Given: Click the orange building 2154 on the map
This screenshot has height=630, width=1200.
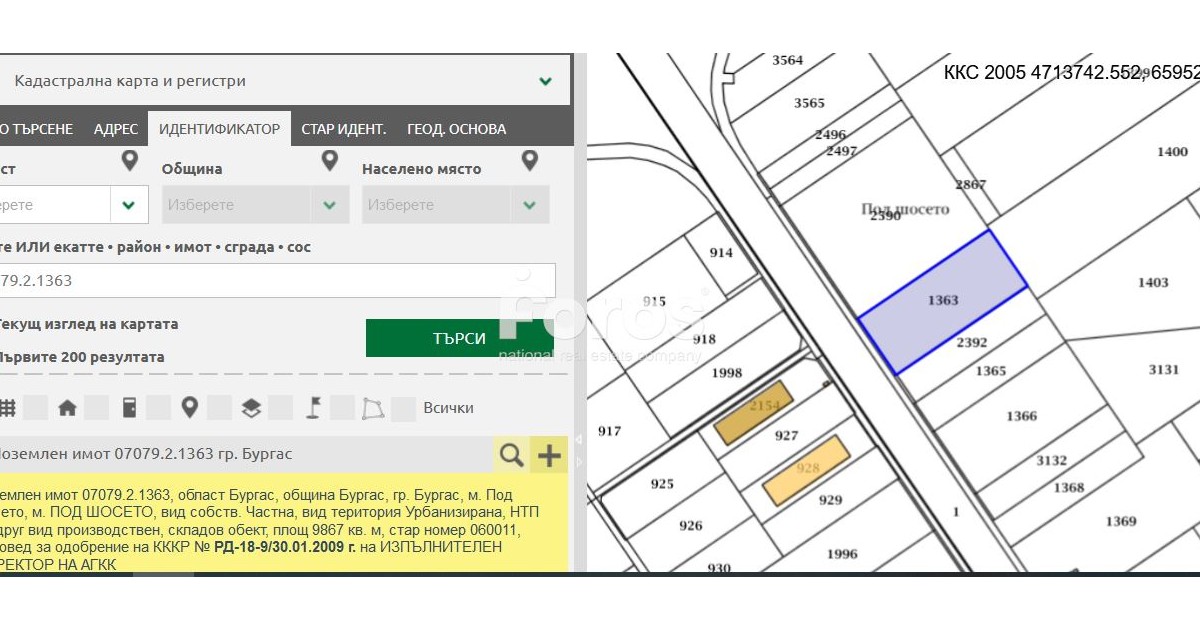Looking at the screenshot, I should pyautogui.click(x=753, y=412).
